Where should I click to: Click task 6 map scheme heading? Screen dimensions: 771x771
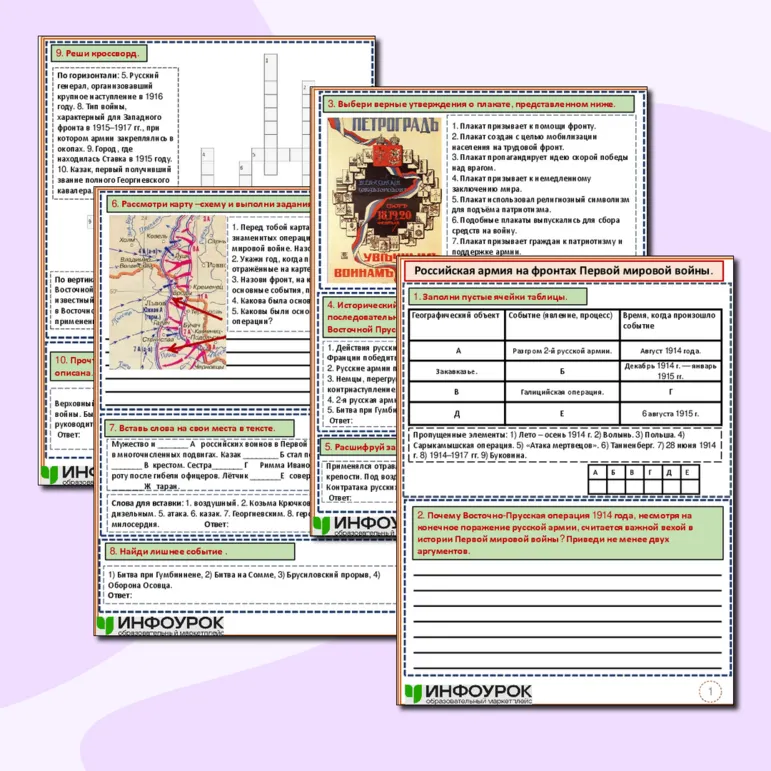(x=208, y=204)
